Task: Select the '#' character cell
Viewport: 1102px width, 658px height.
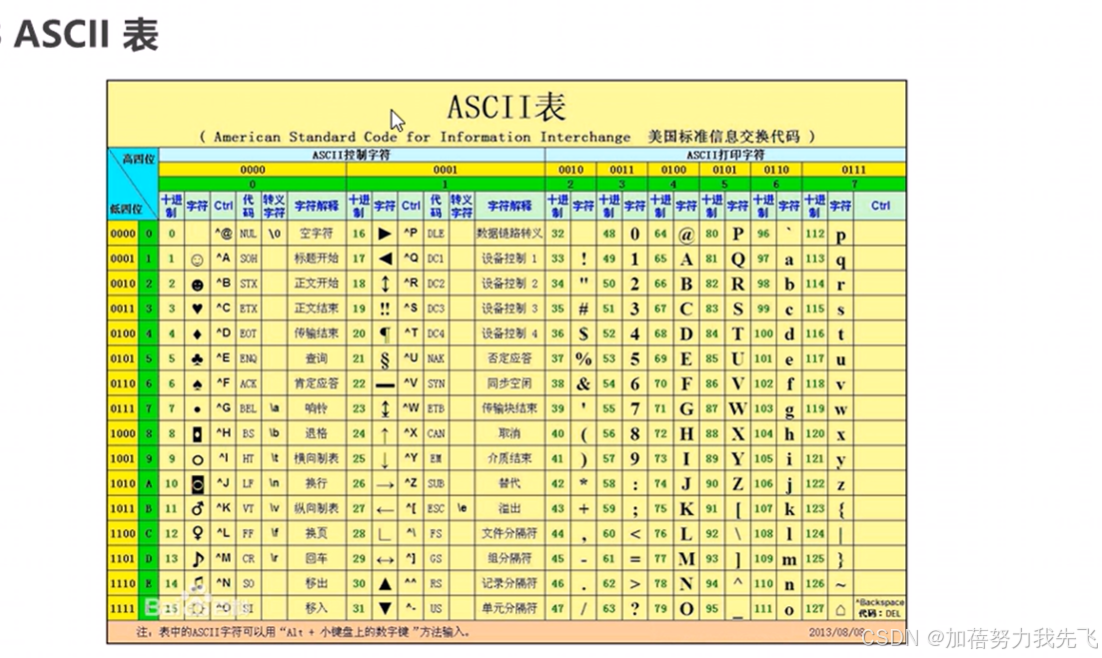Action: 583,309
